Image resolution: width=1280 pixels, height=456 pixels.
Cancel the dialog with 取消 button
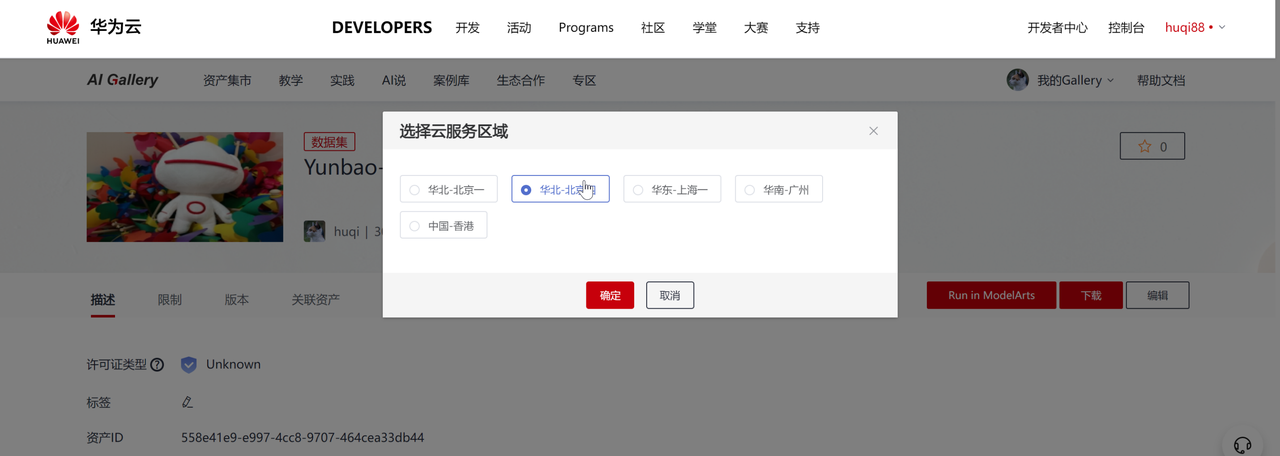click(x=670, y=295)
